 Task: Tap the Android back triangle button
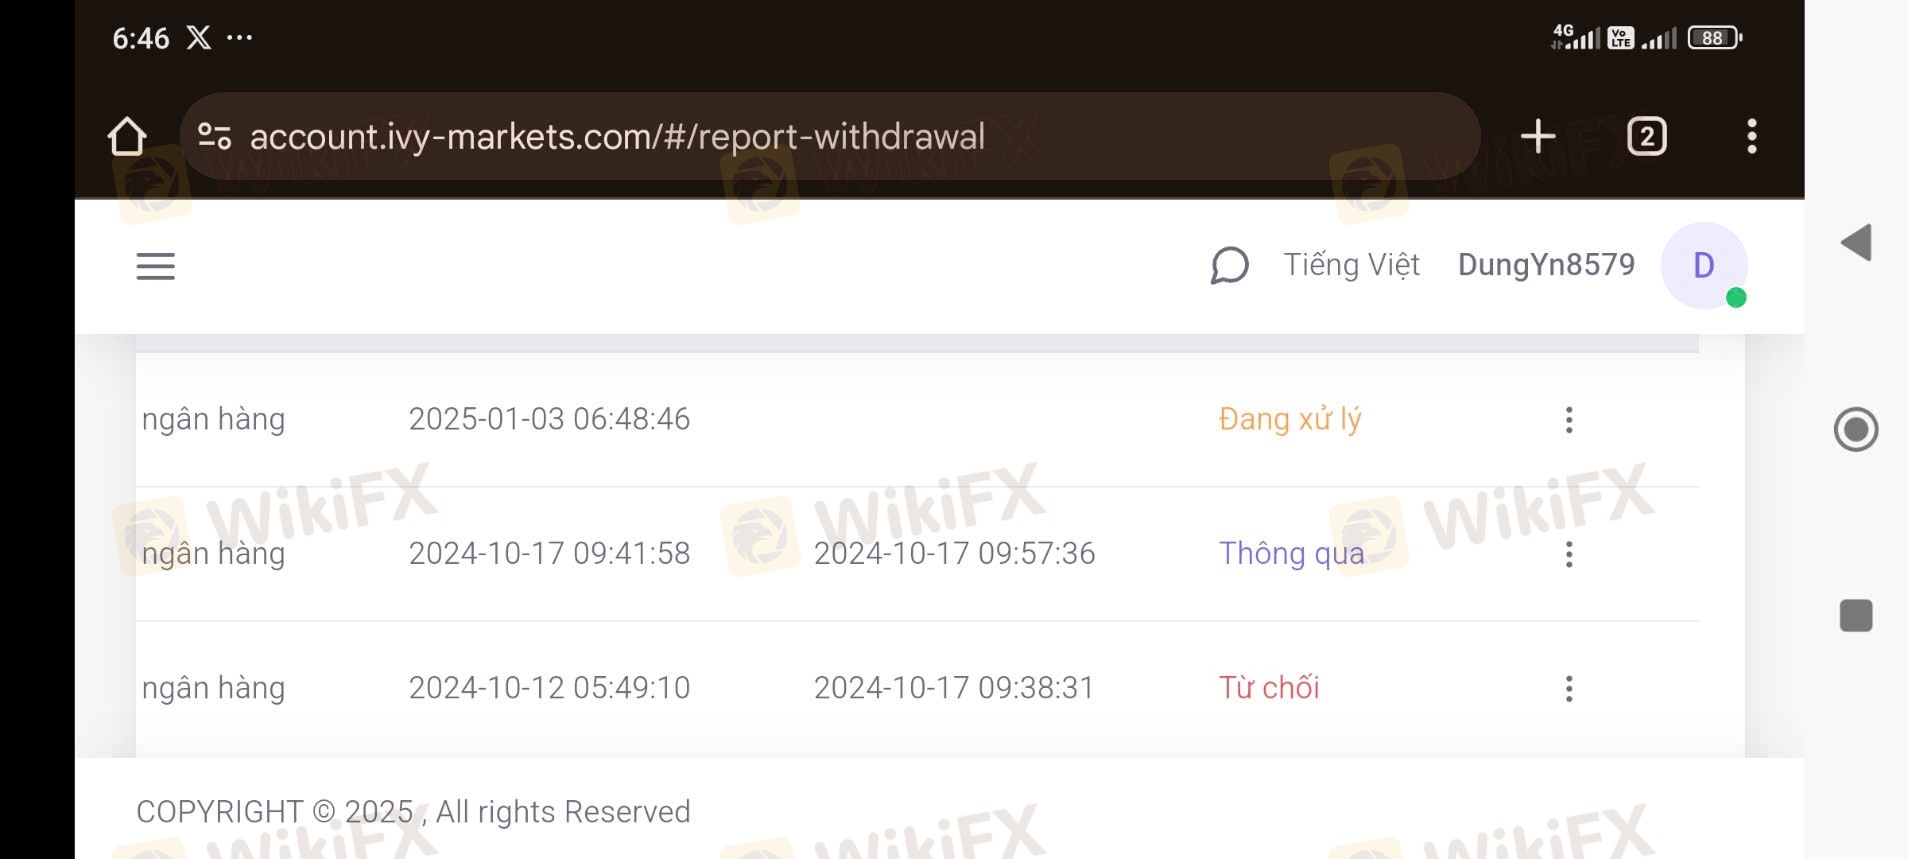click(1856, 243)
